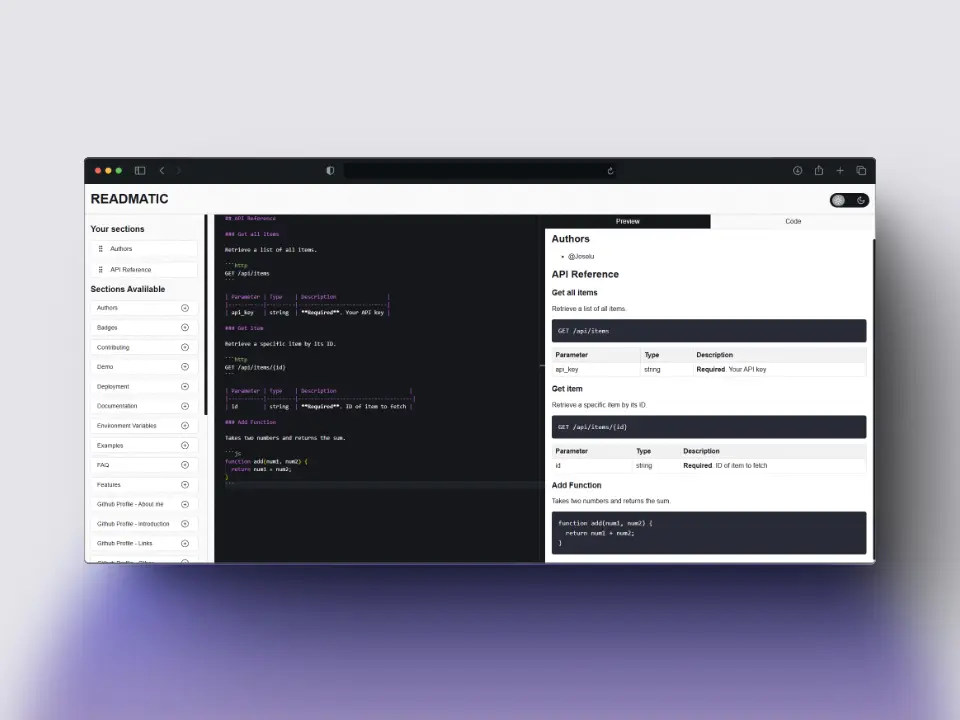Add the Features section with its plus icon
Viewport: 960px width, 720px height.
tap(185, 484)
